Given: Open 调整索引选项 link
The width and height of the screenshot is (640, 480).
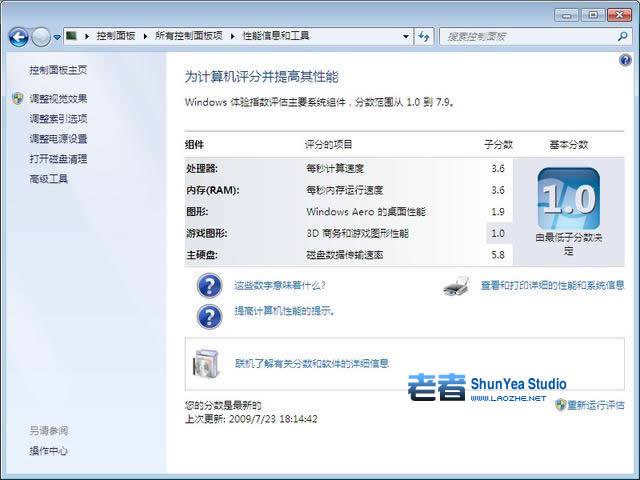Looking at the screenshot, I should click(58, 119).
